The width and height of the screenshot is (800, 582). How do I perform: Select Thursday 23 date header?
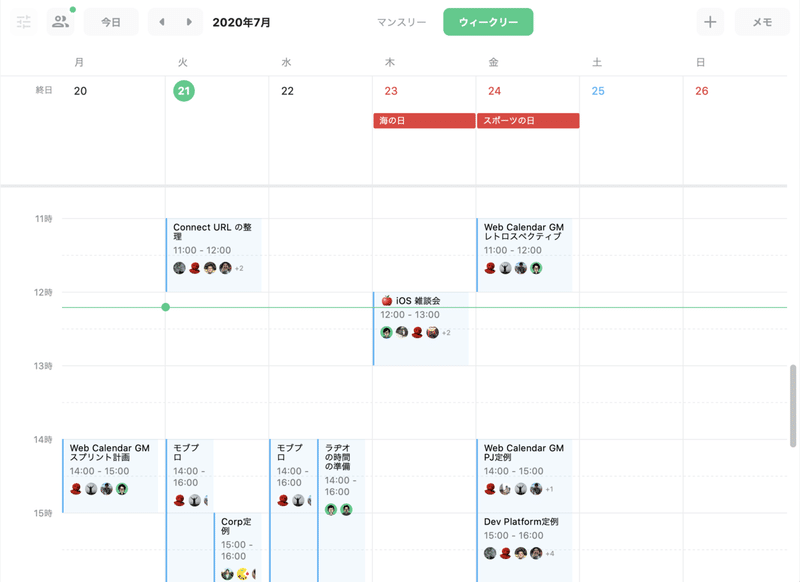click(x=392, y=90)
